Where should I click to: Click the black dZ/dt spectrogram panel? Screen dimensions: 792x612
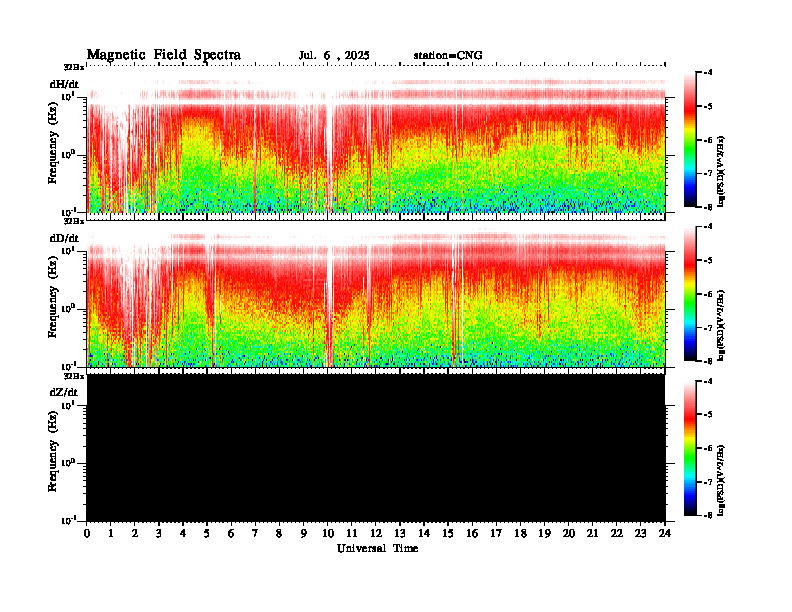[376, 447]
